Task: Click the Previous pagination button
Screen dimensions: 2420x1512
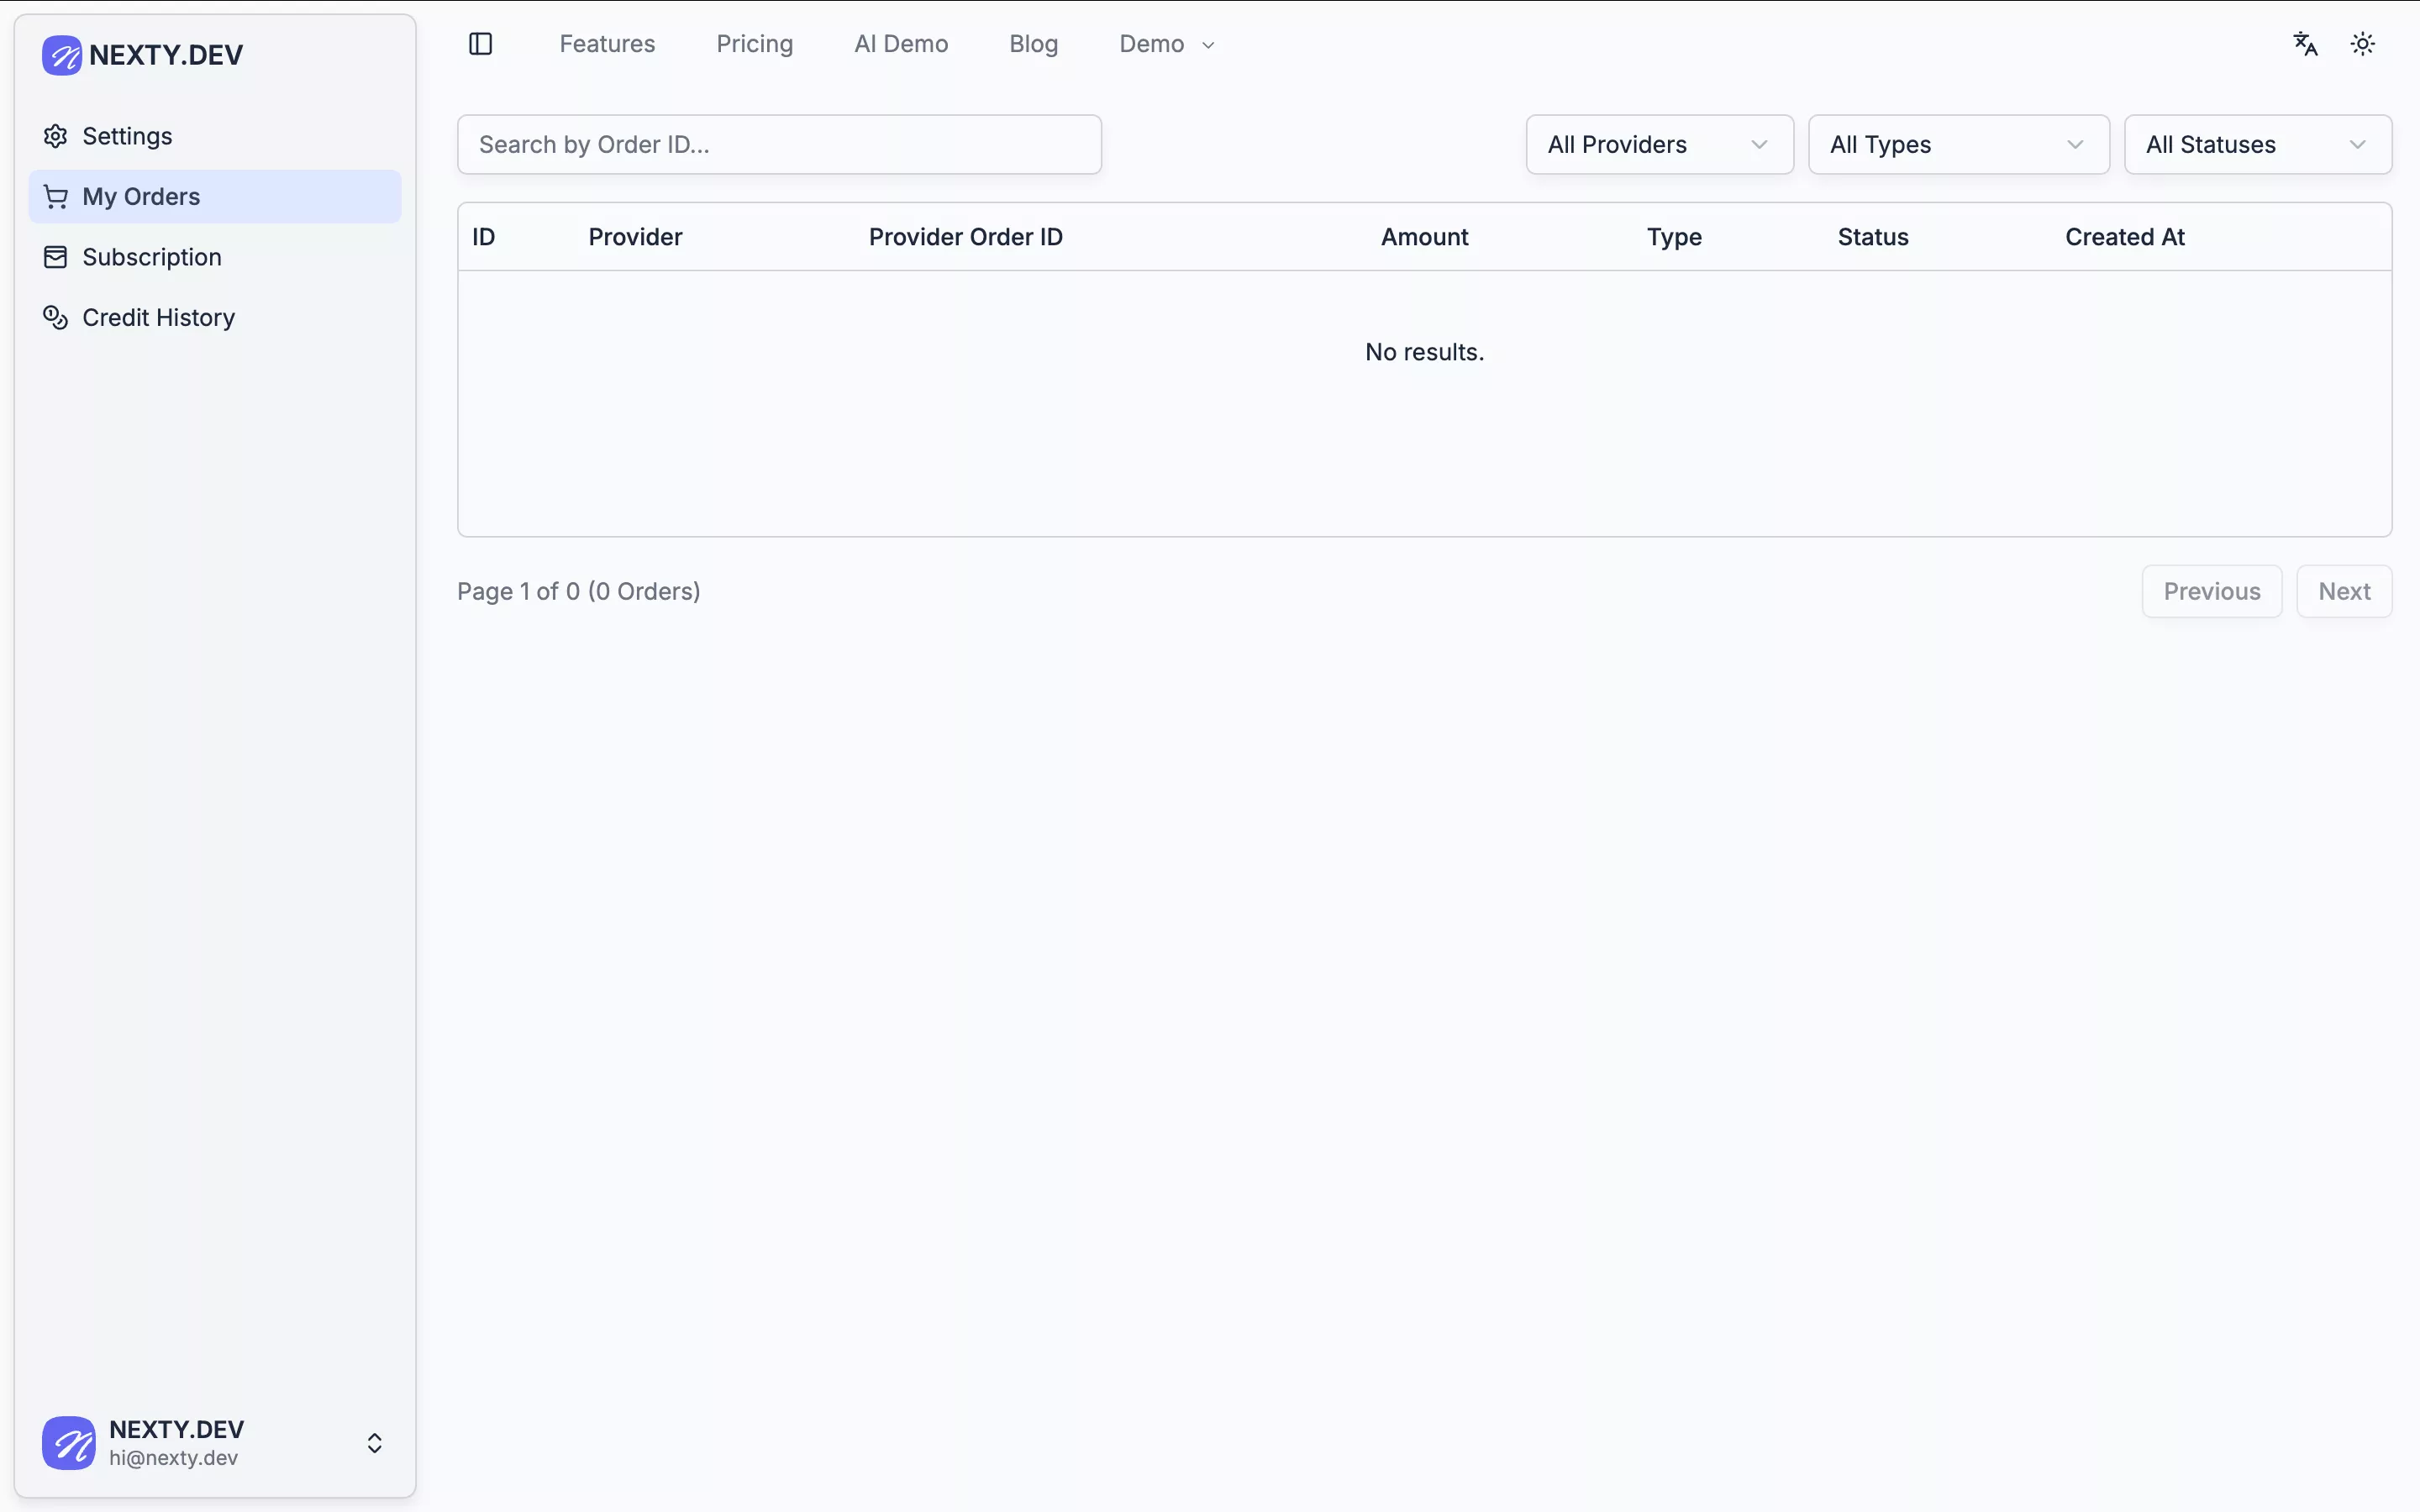Action: [2211, 591]
